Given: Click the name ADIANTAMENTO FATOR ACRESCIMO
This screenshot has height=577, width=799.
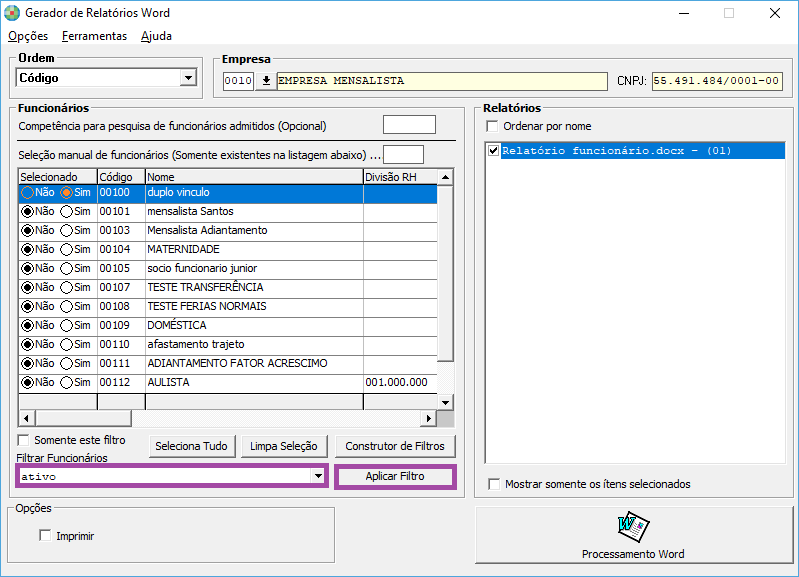Looking at the screenshot, I should pos(237,363).
